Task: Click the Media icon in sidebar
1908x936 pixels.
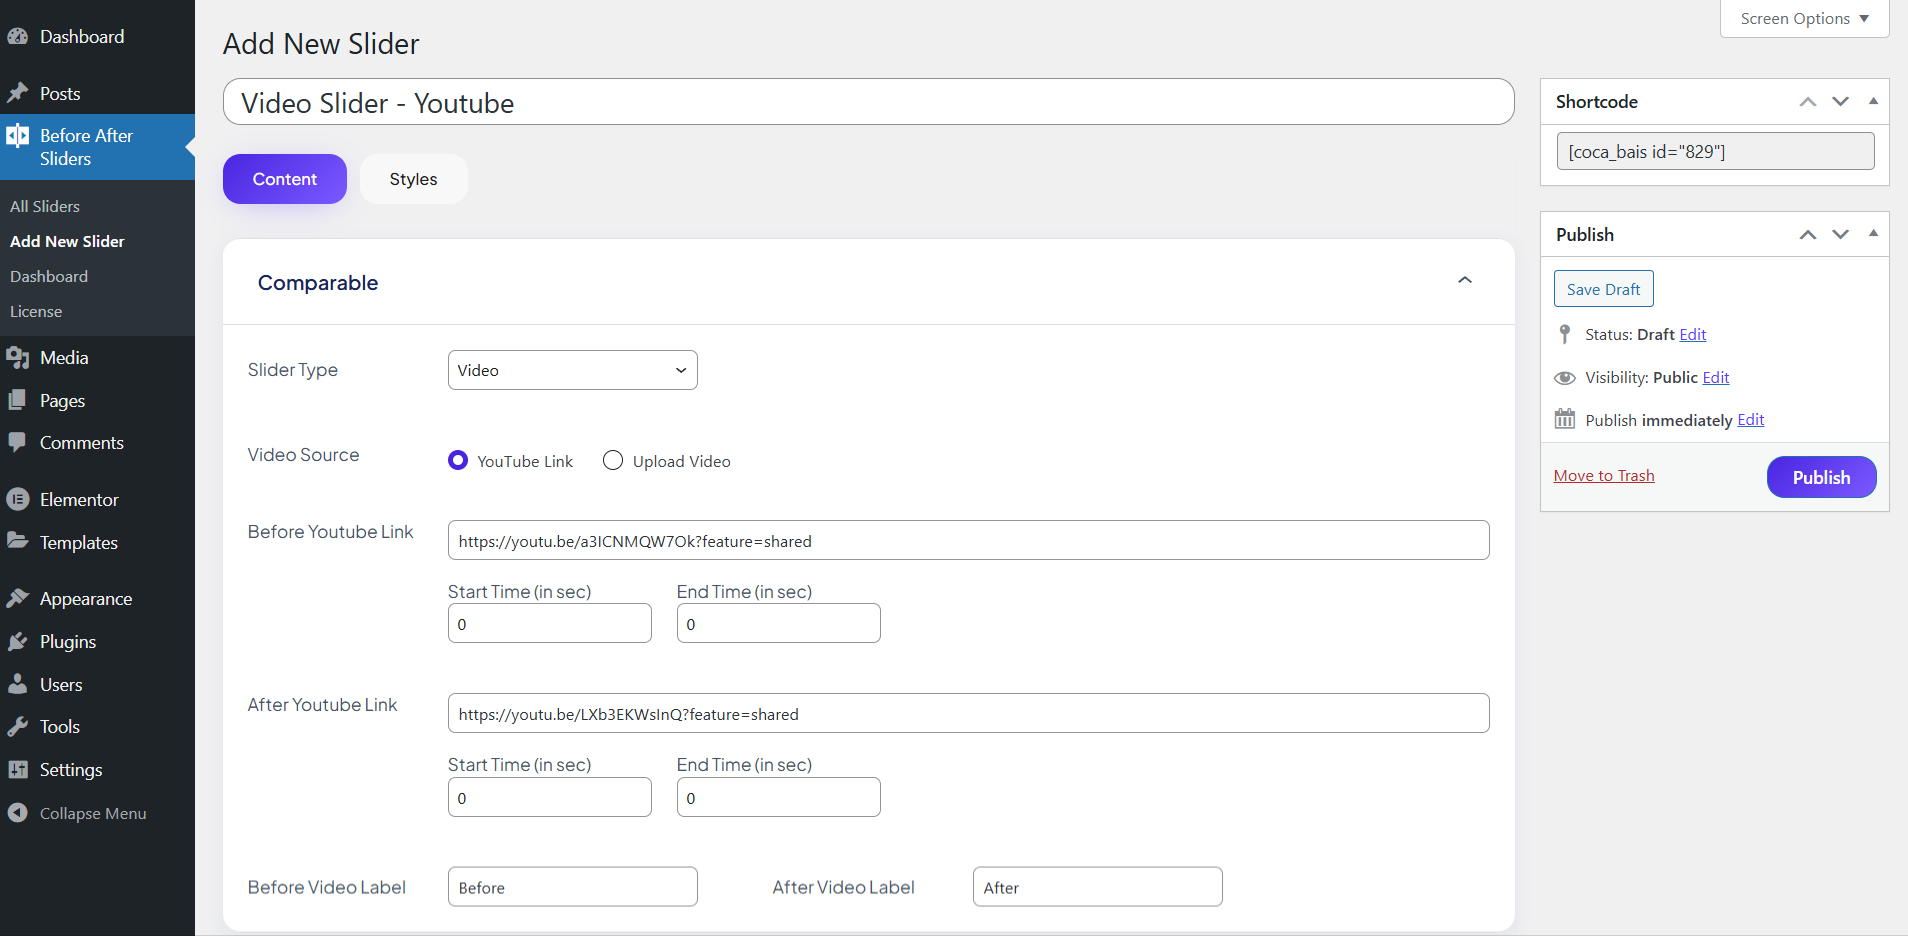Action: [x=17, y=358]
